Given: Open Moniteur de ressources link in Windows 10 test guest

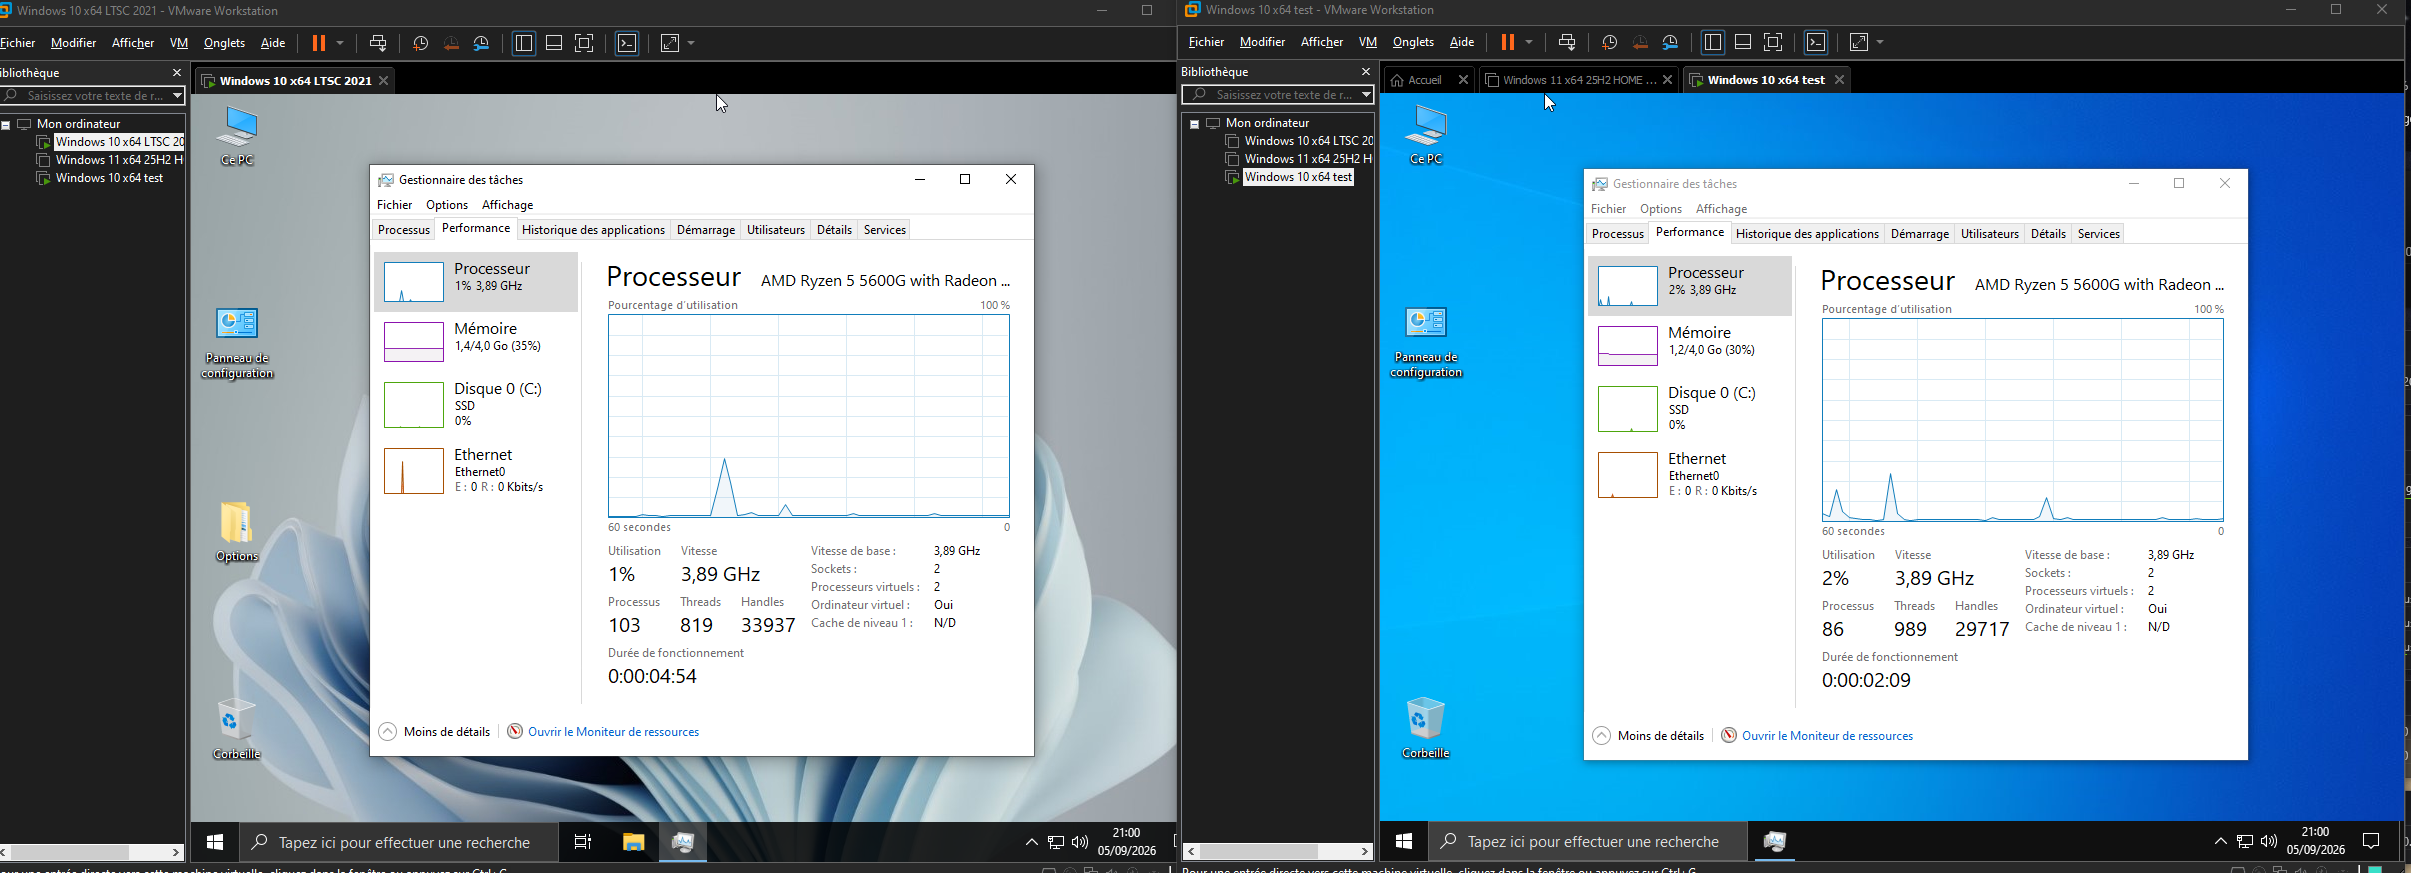Looking at the screenshot, I should pyautogui.click(x=1827, y=736).
